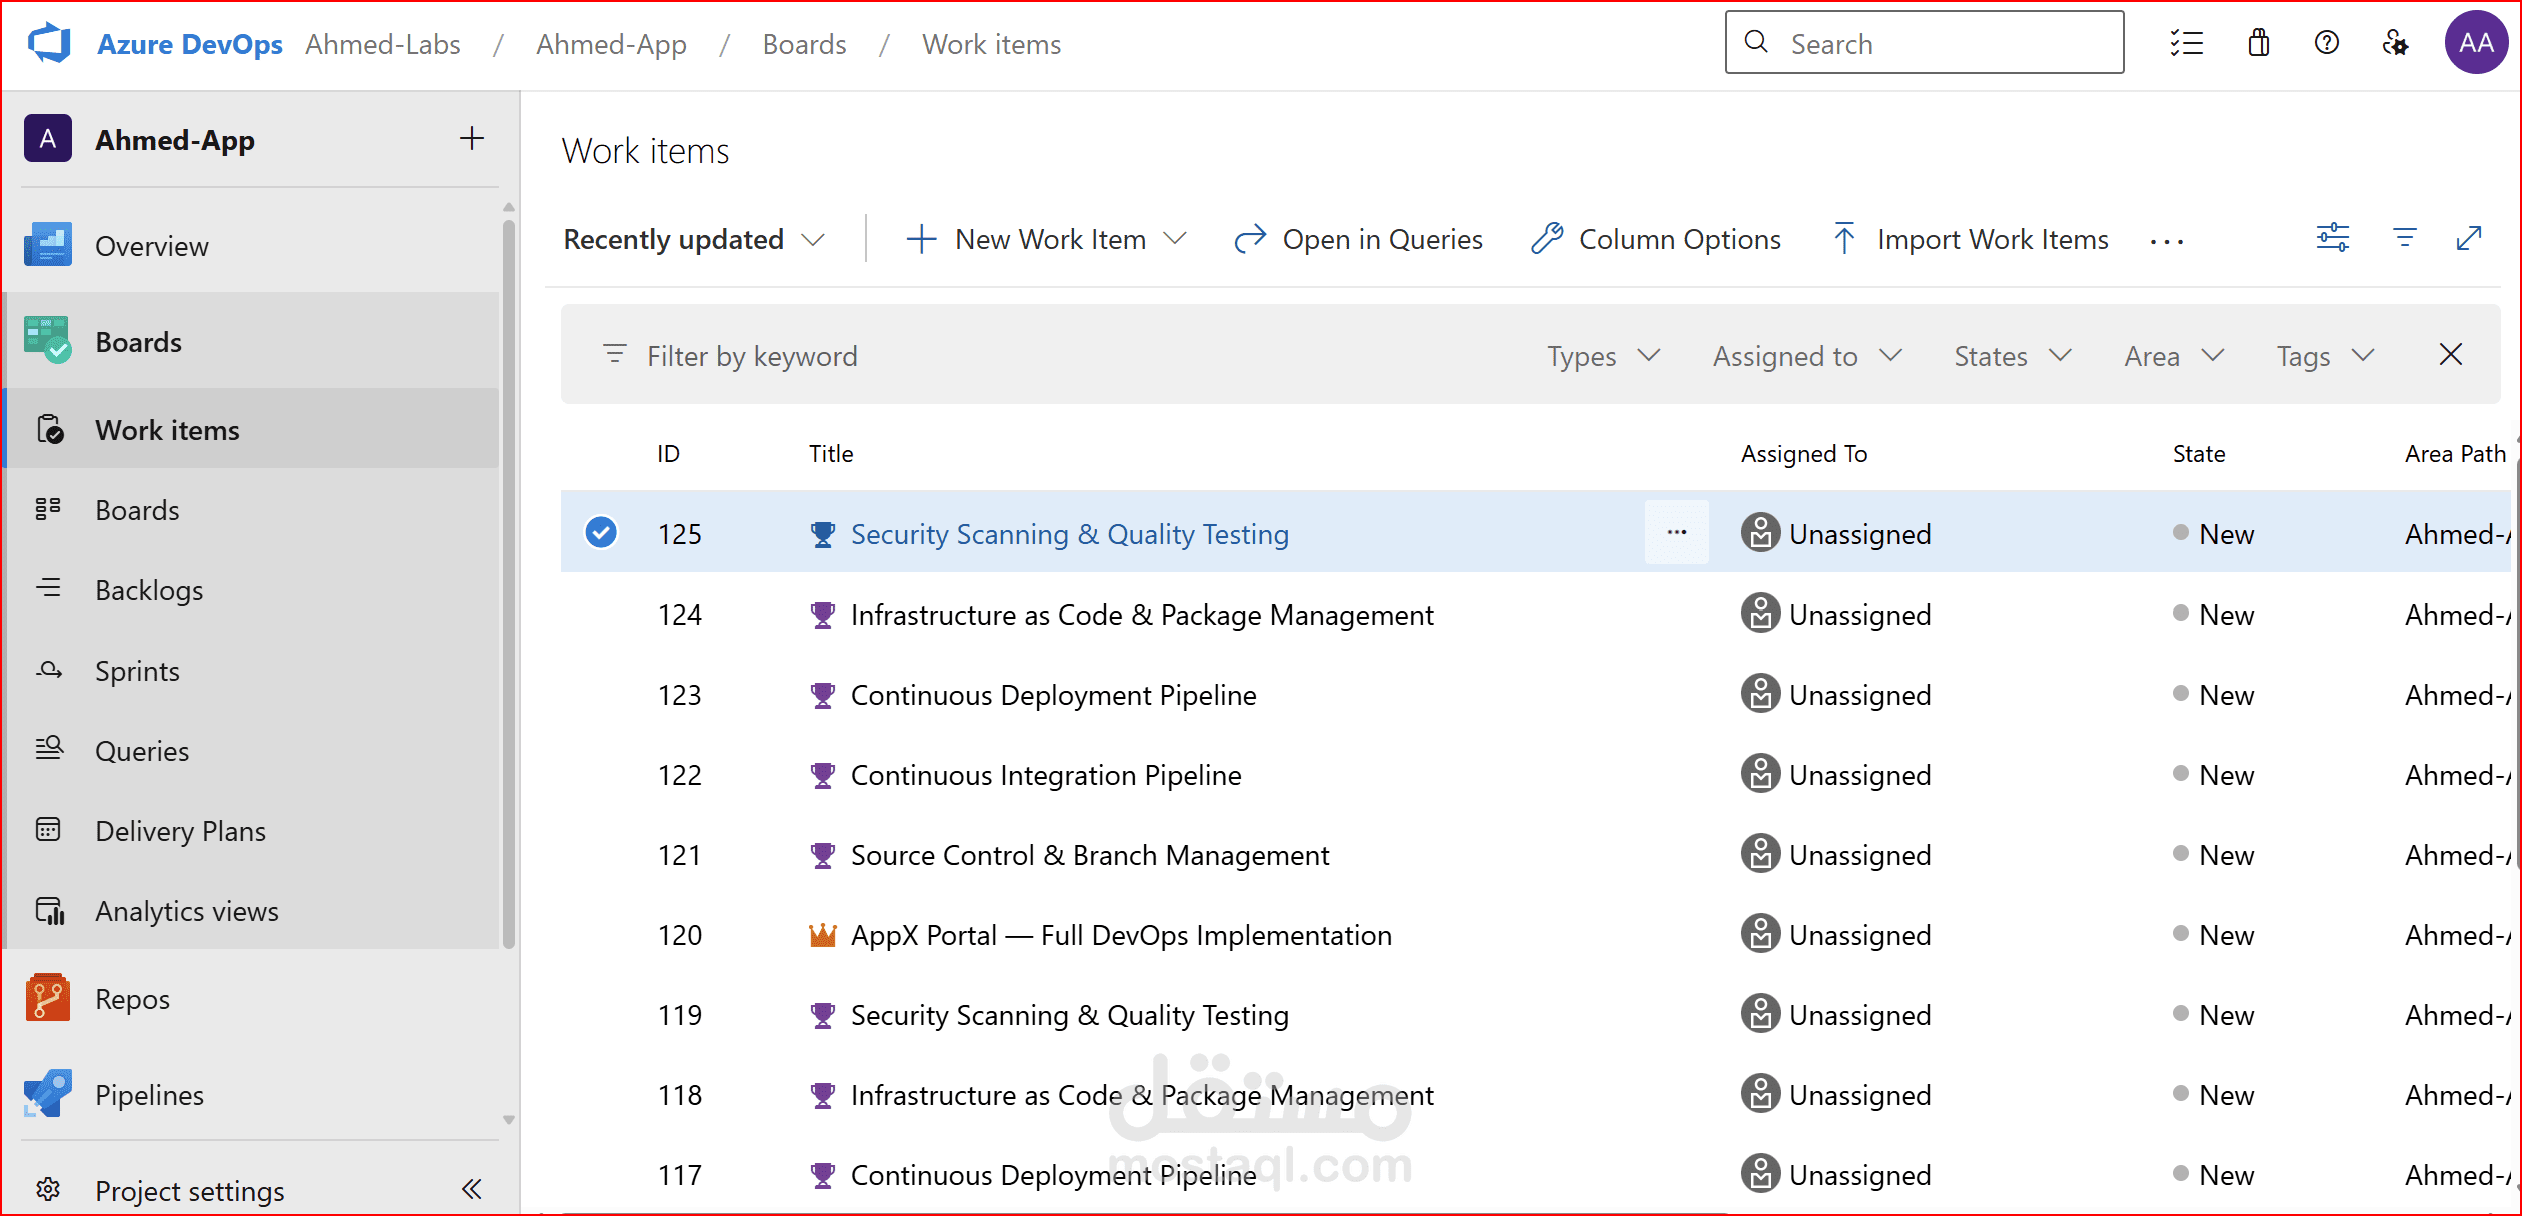This screenshot has height=1216, width=2522.
Task: Open the Backlogs view in the sidebar
Action: pyautogui.click(x=148, y=590)
